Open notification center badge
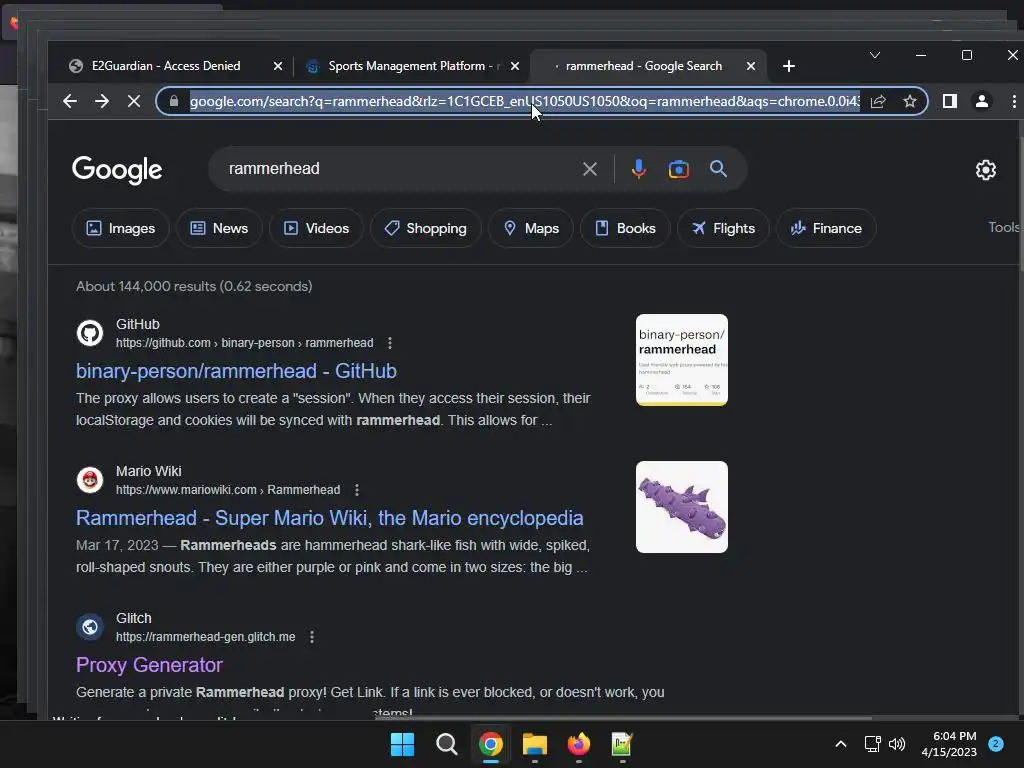Viewport: 1024px width, 768px height. (996, 744)
